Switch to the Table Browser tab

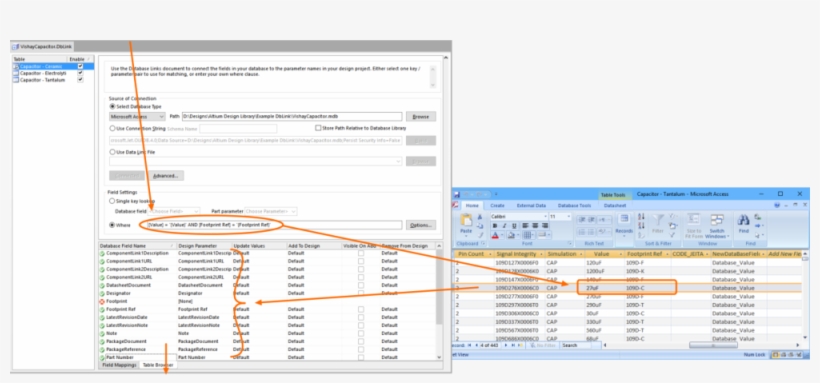click(x=158, y=365)
